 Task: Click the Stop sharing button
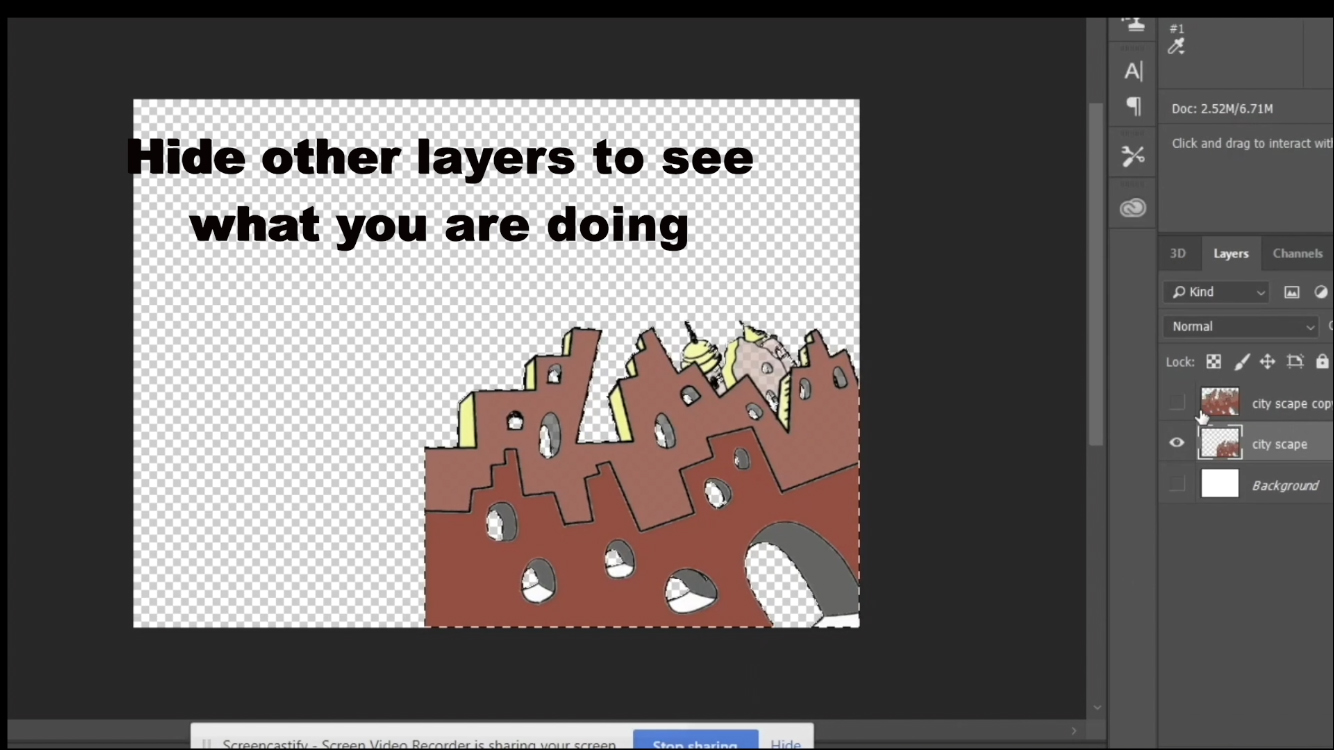695,743
